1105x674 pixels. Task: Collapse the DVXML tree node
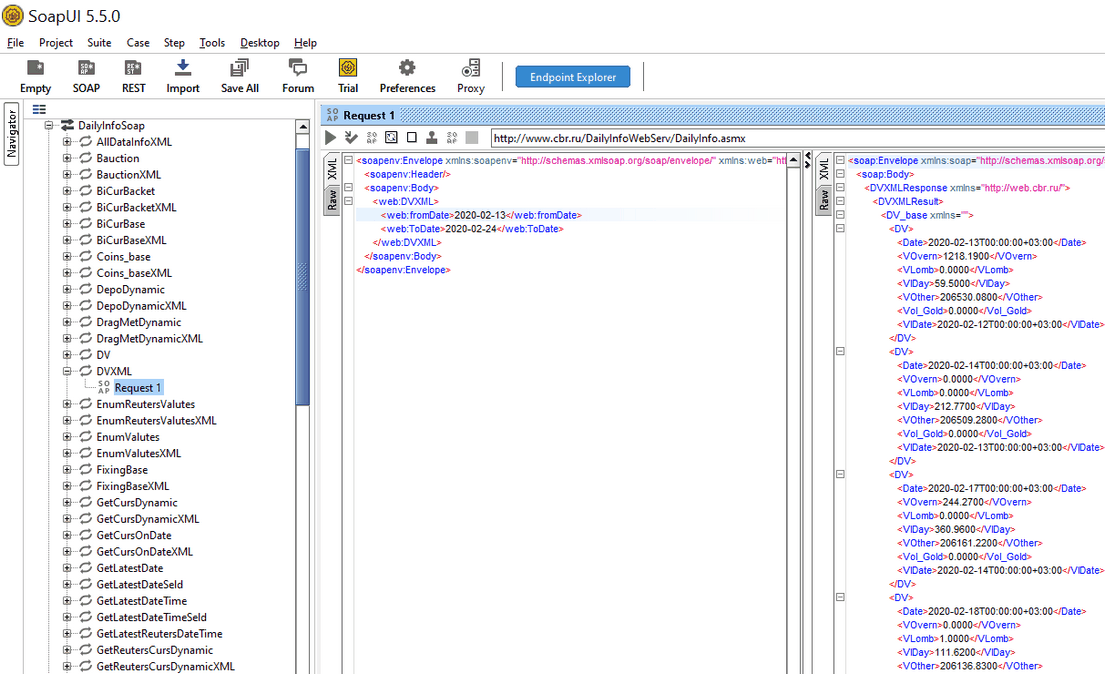[x=68, y=371]
